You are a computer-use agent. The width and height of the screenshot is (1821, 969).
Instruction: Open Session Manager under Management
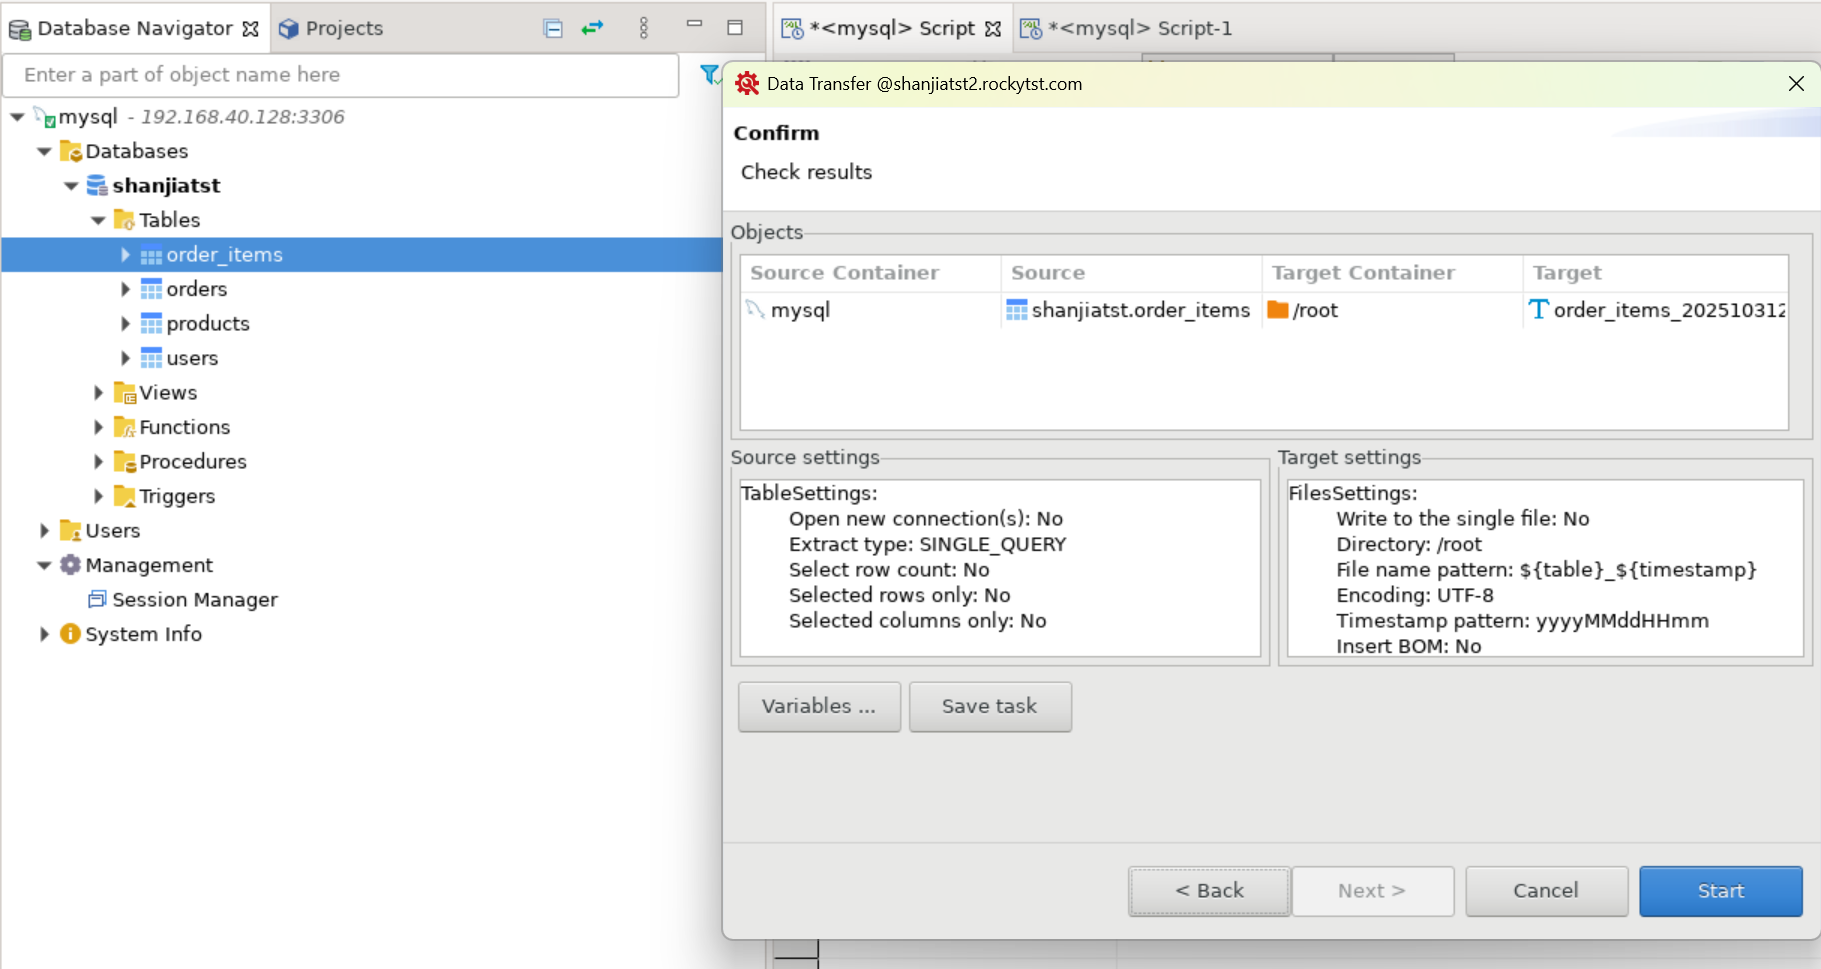194,600
